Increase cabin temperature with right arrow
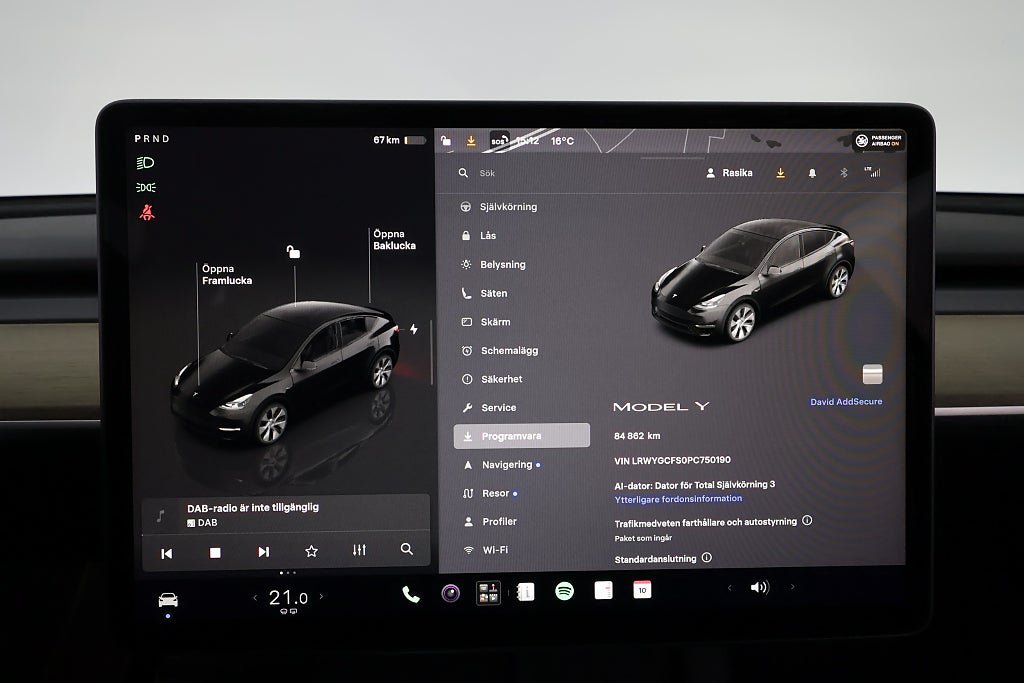Viewport: 1024px width, 683px height. coord(321,596)
